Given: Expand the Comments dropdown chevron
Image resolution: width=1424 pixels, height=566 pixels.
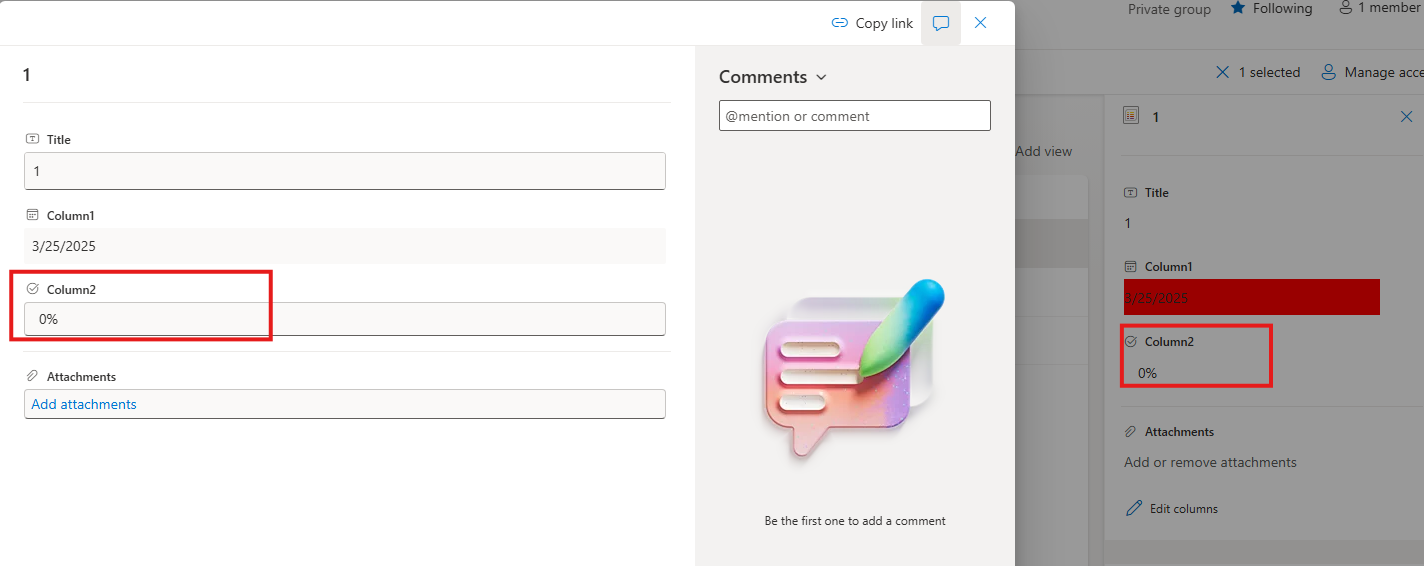Looking at the screenshot, I should [822, 77].
